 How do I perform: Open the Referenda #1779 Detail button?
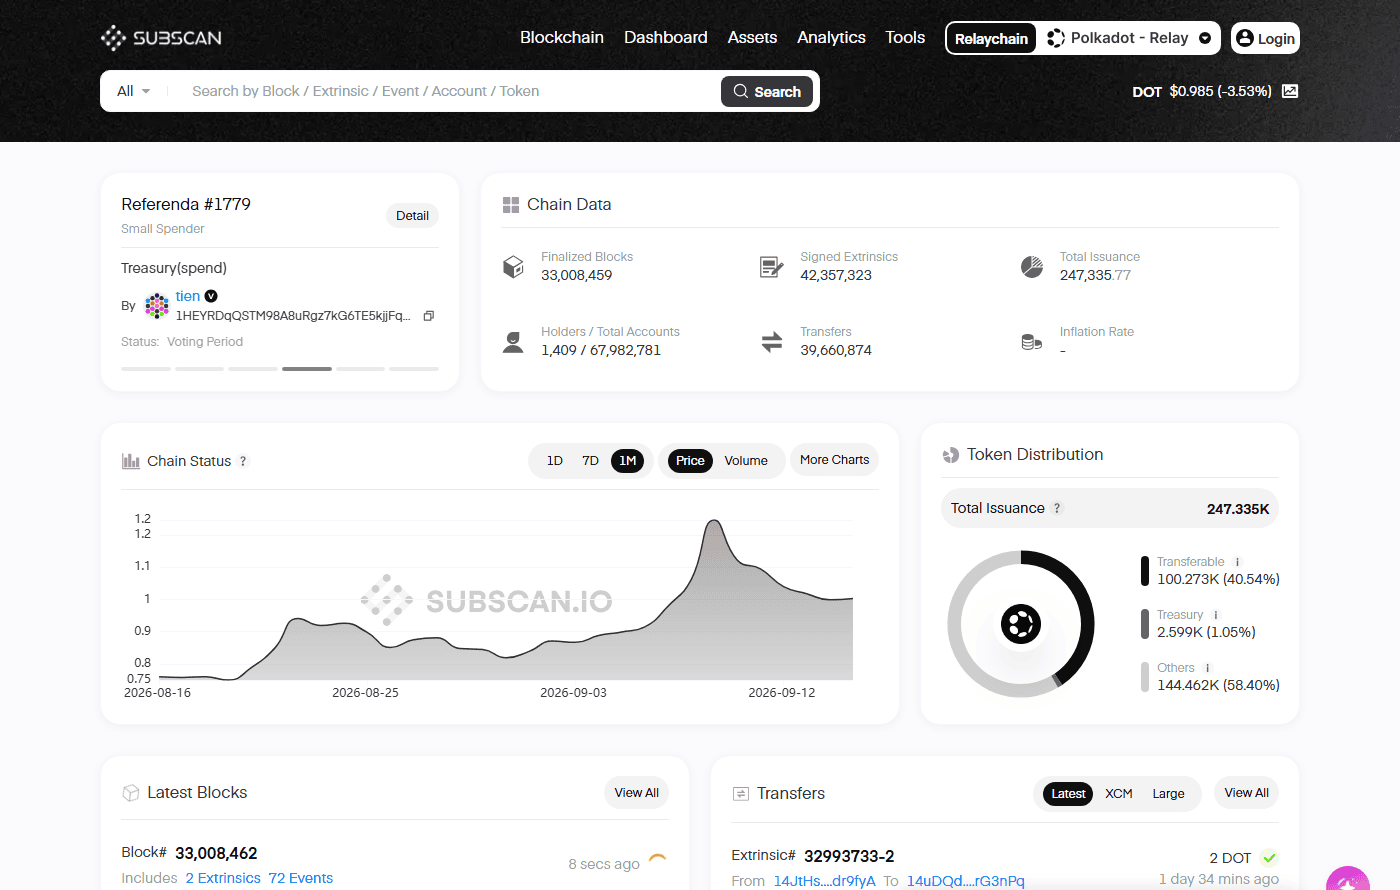(412, 216)
